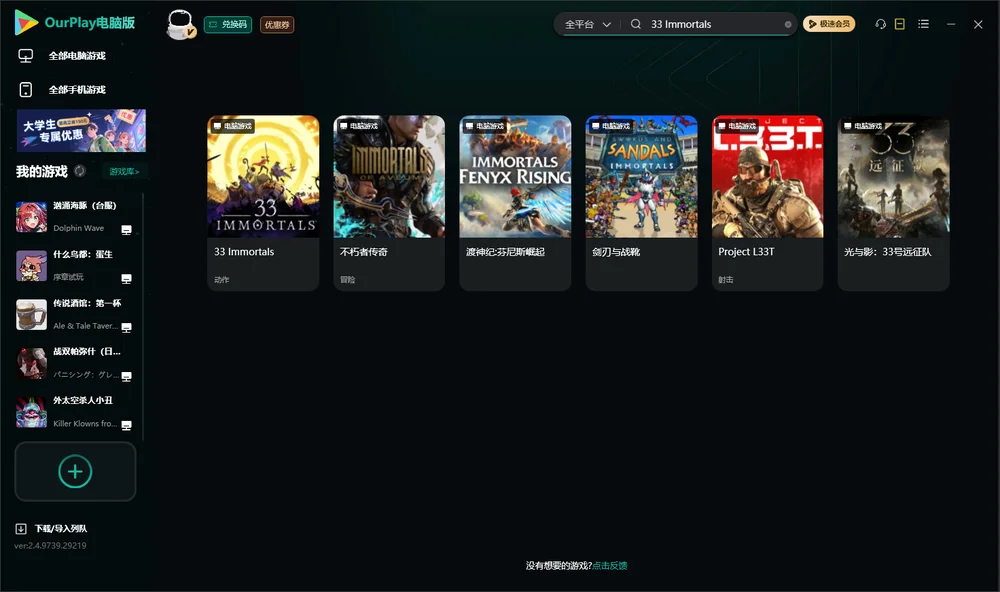The height and width of the screenshot is (592, 1000).
Task: Click the Killer Klowns game icon
Action: 31,412
